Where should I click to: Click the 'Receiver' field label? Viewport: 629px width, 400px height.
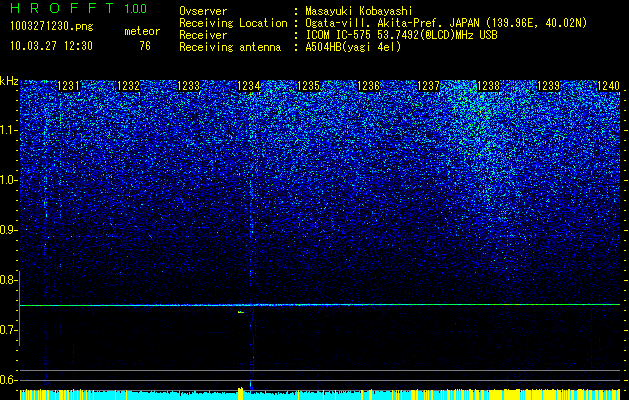(x=203, y=35)
